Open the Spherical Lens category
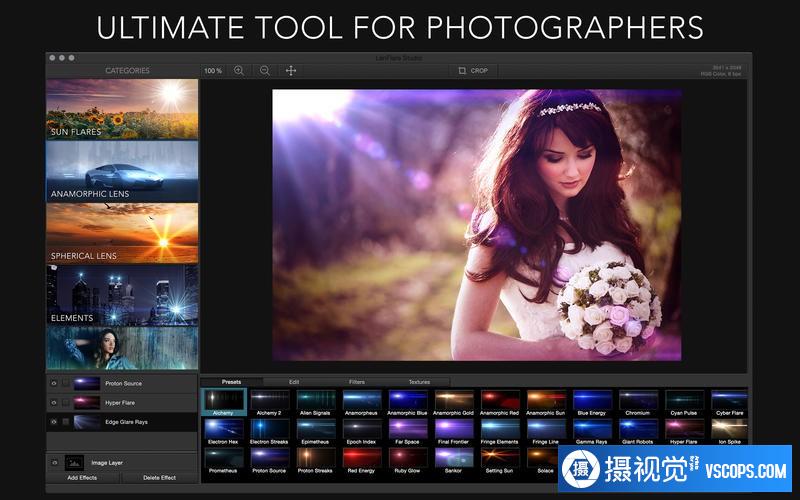The width and height of the screenshot is (800, 500). [122, 233]
